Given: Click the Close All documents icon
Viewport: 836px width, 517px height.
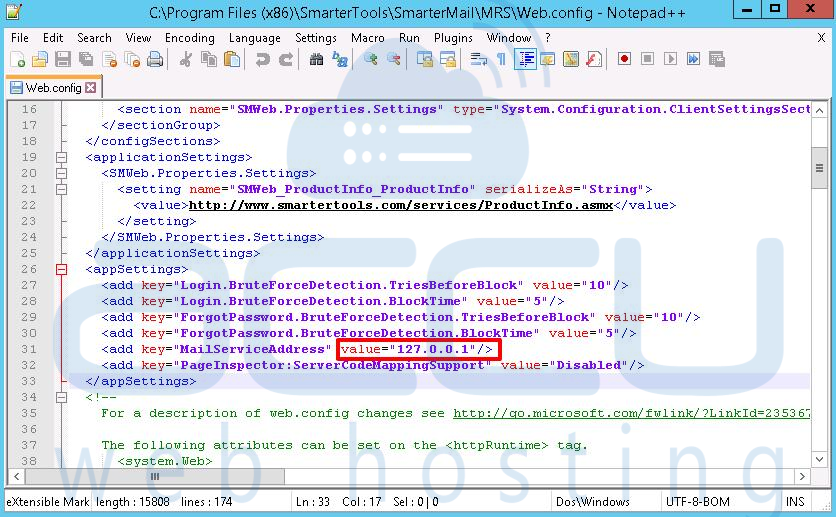Looking at the screenshot, I should pos(132,59).
